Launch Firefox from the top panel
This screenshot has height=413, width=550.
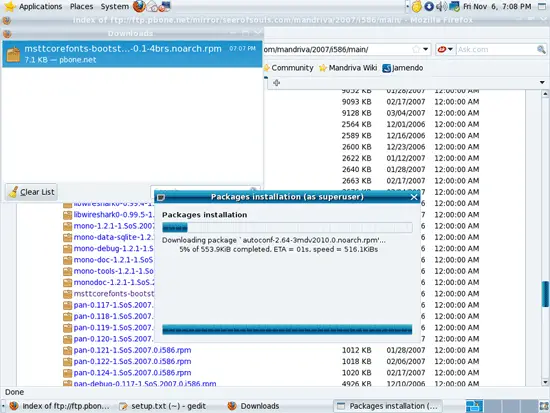coord(139,6)
